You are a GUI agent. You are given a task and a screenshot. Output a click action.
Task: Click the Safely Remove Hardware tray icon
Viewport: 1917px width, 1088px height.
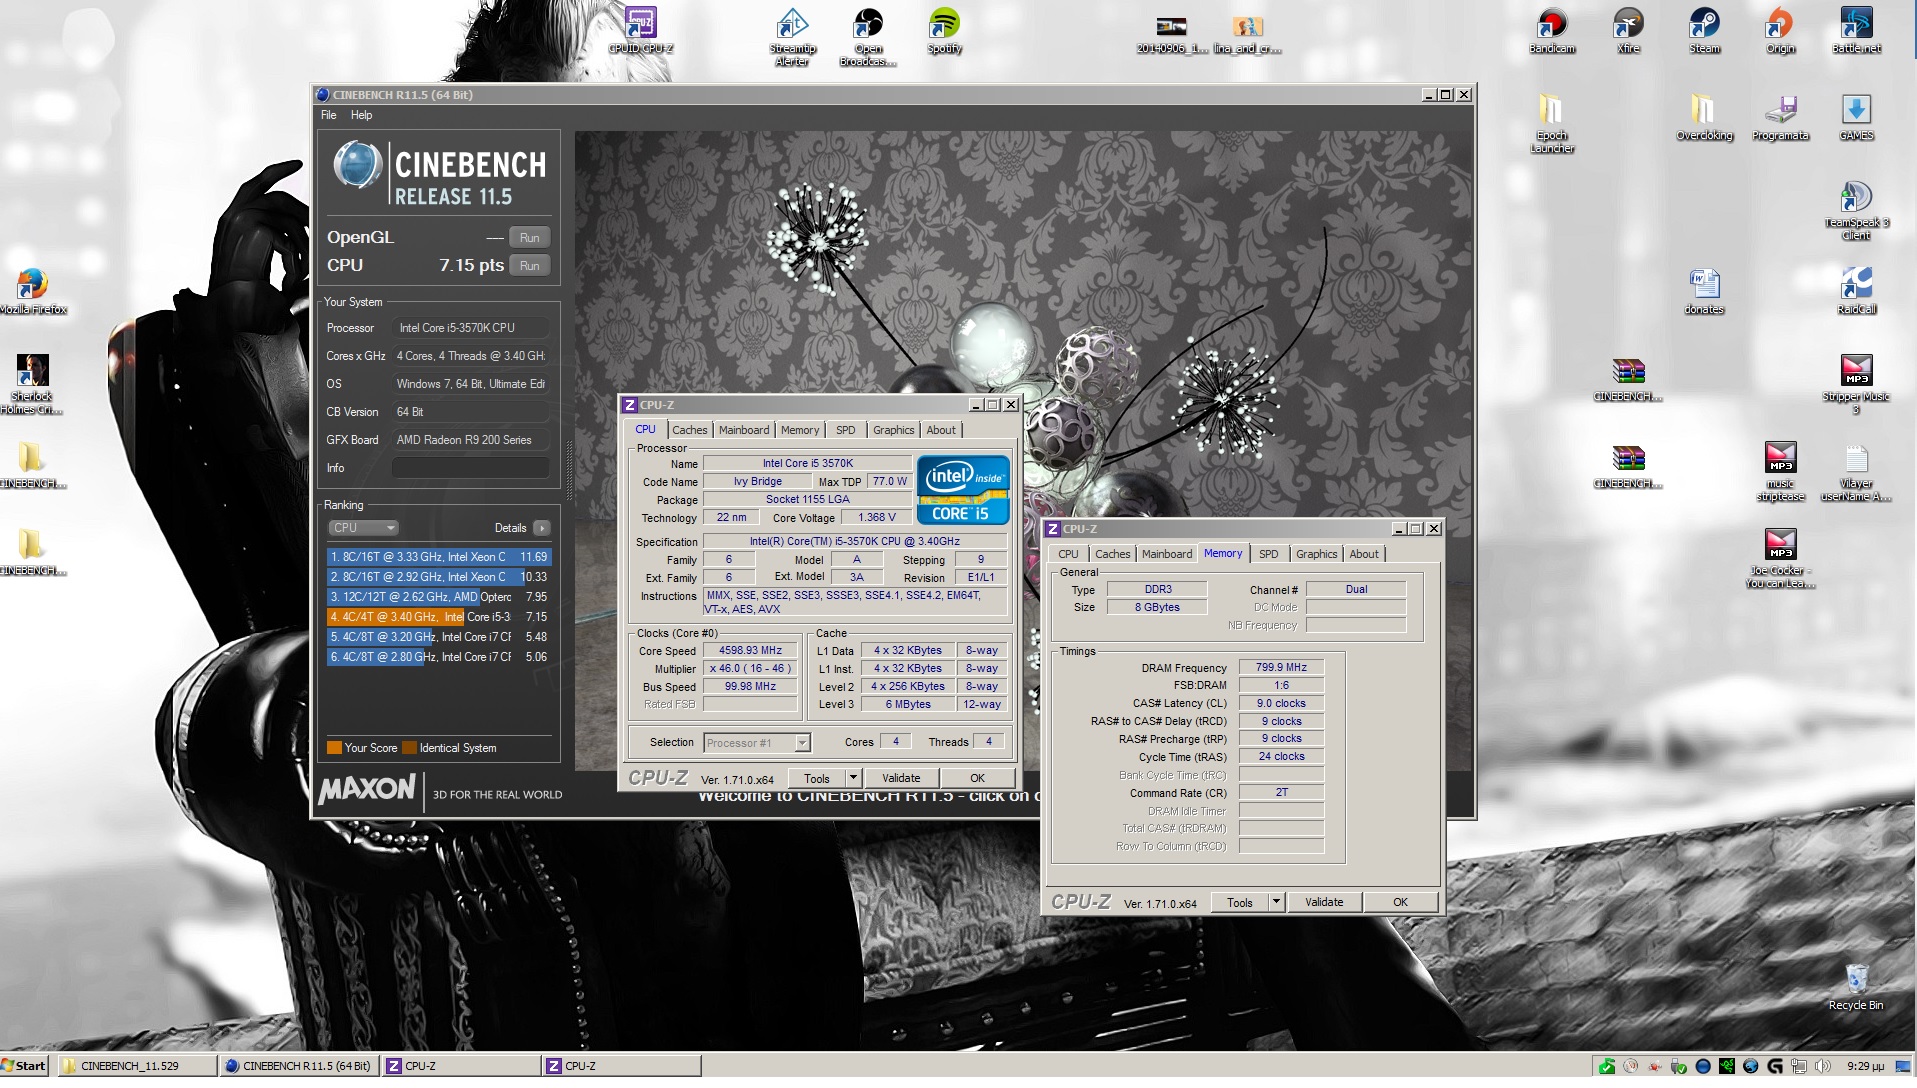(1679, 1066)
